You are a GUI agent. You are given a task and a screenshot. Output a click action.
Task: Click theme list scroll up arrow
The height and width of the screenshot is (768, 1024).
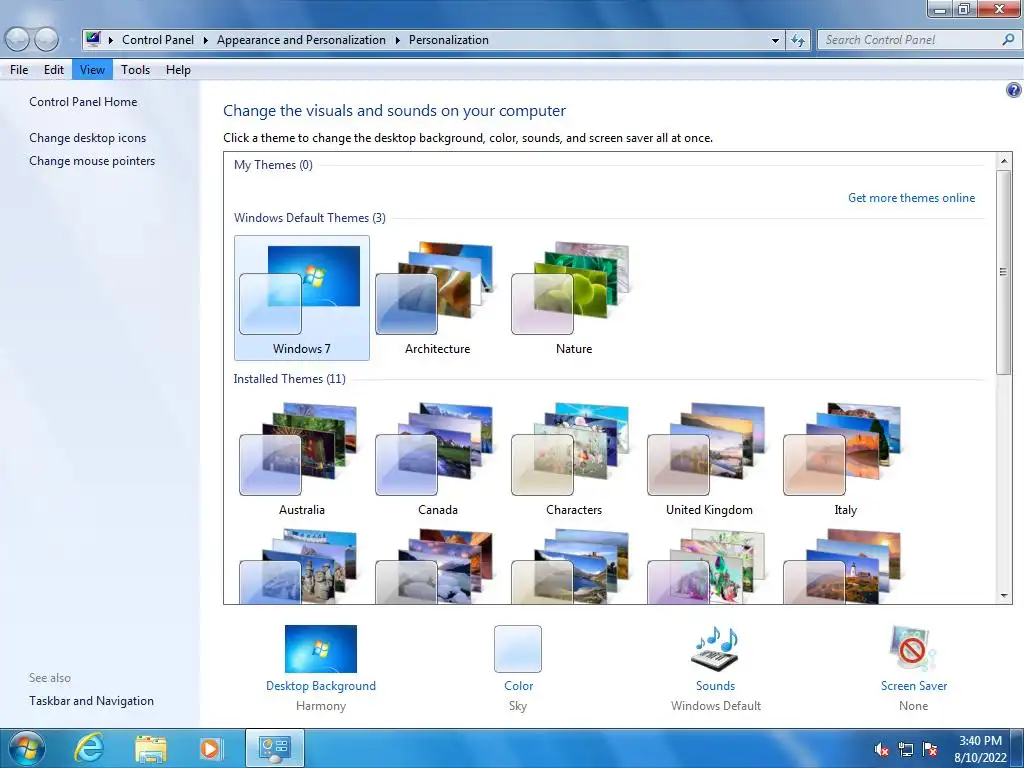[1004, 161]
